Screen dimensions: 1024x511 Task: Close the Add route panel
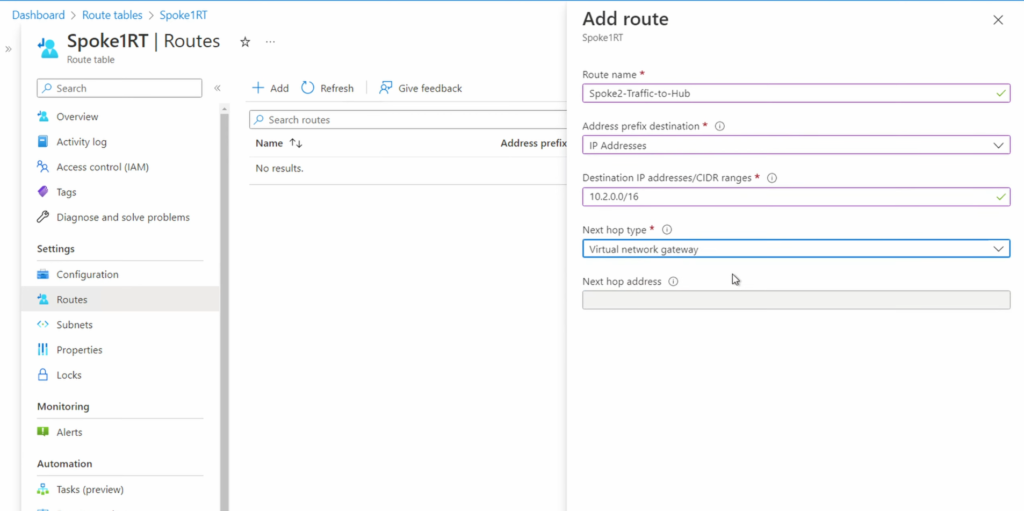pos(998,20)
